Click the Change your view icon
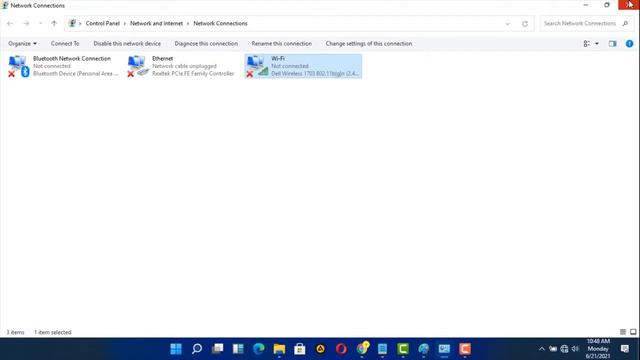 click(587, 44)
